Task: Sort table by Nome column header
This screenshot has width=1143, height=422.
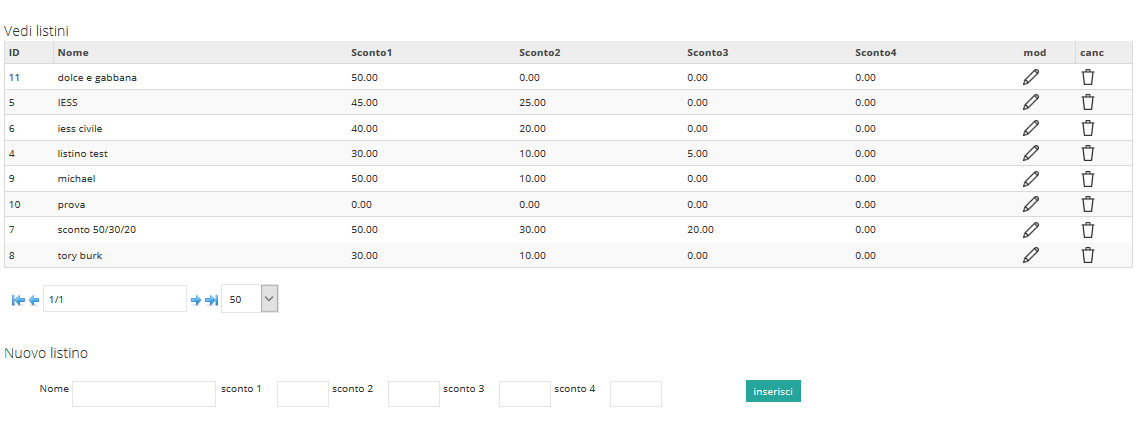Action: (x=73, y=52)
